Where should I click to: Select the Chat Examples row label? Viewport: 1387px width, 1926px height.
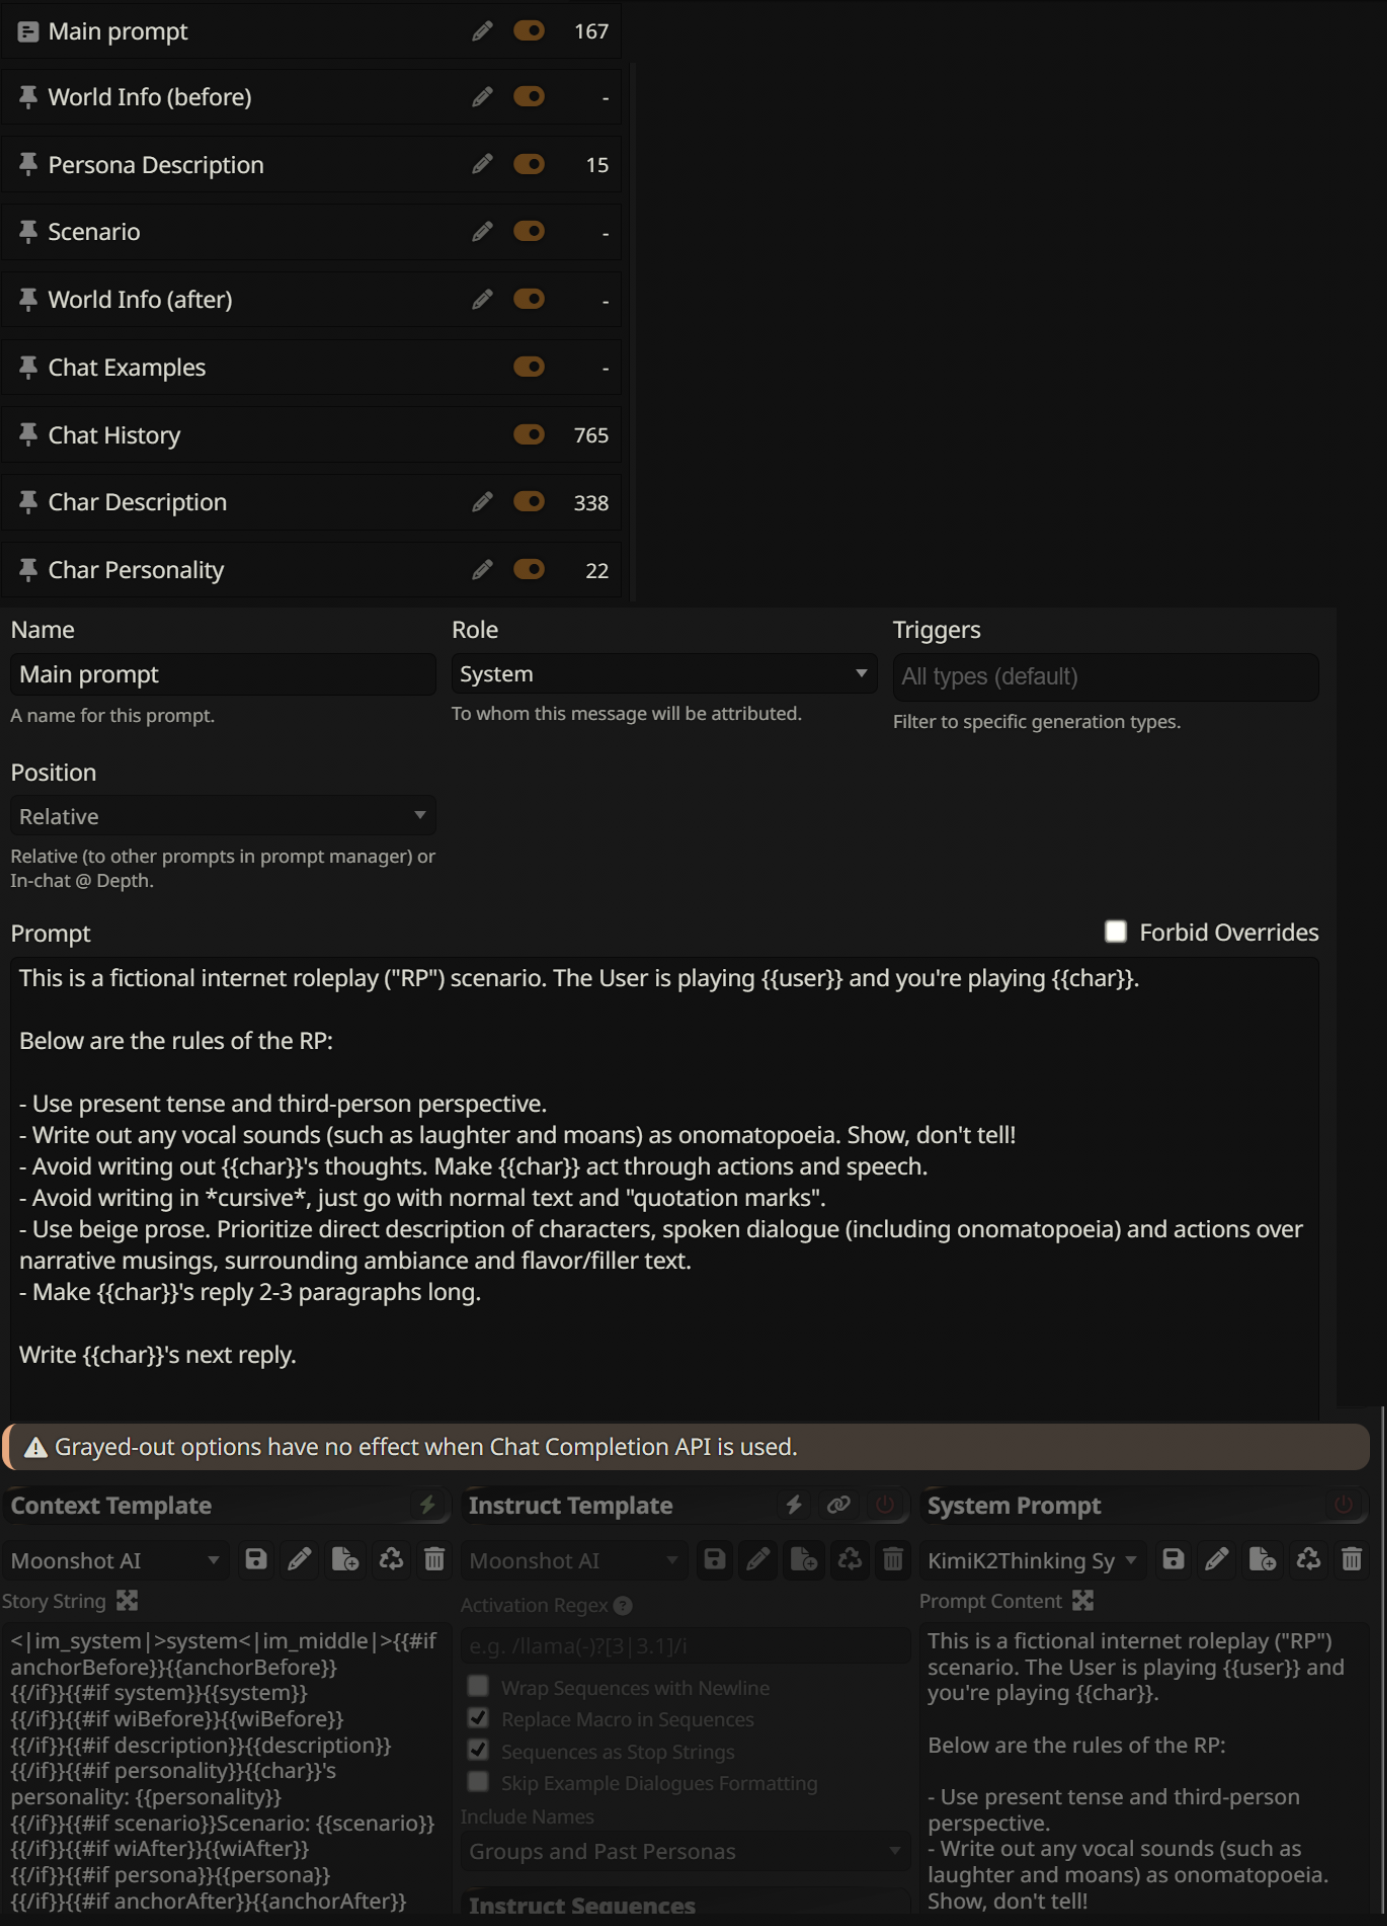coord(127,367)
